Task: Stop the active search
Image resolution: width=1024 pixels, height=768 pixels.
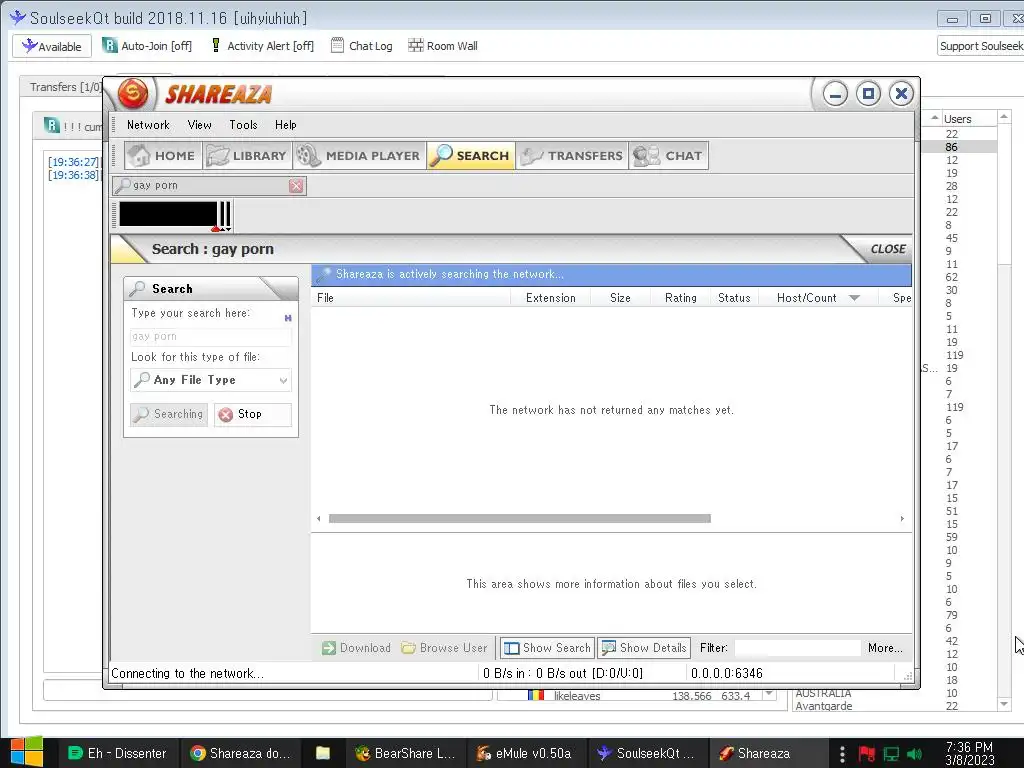Action: 252,414
